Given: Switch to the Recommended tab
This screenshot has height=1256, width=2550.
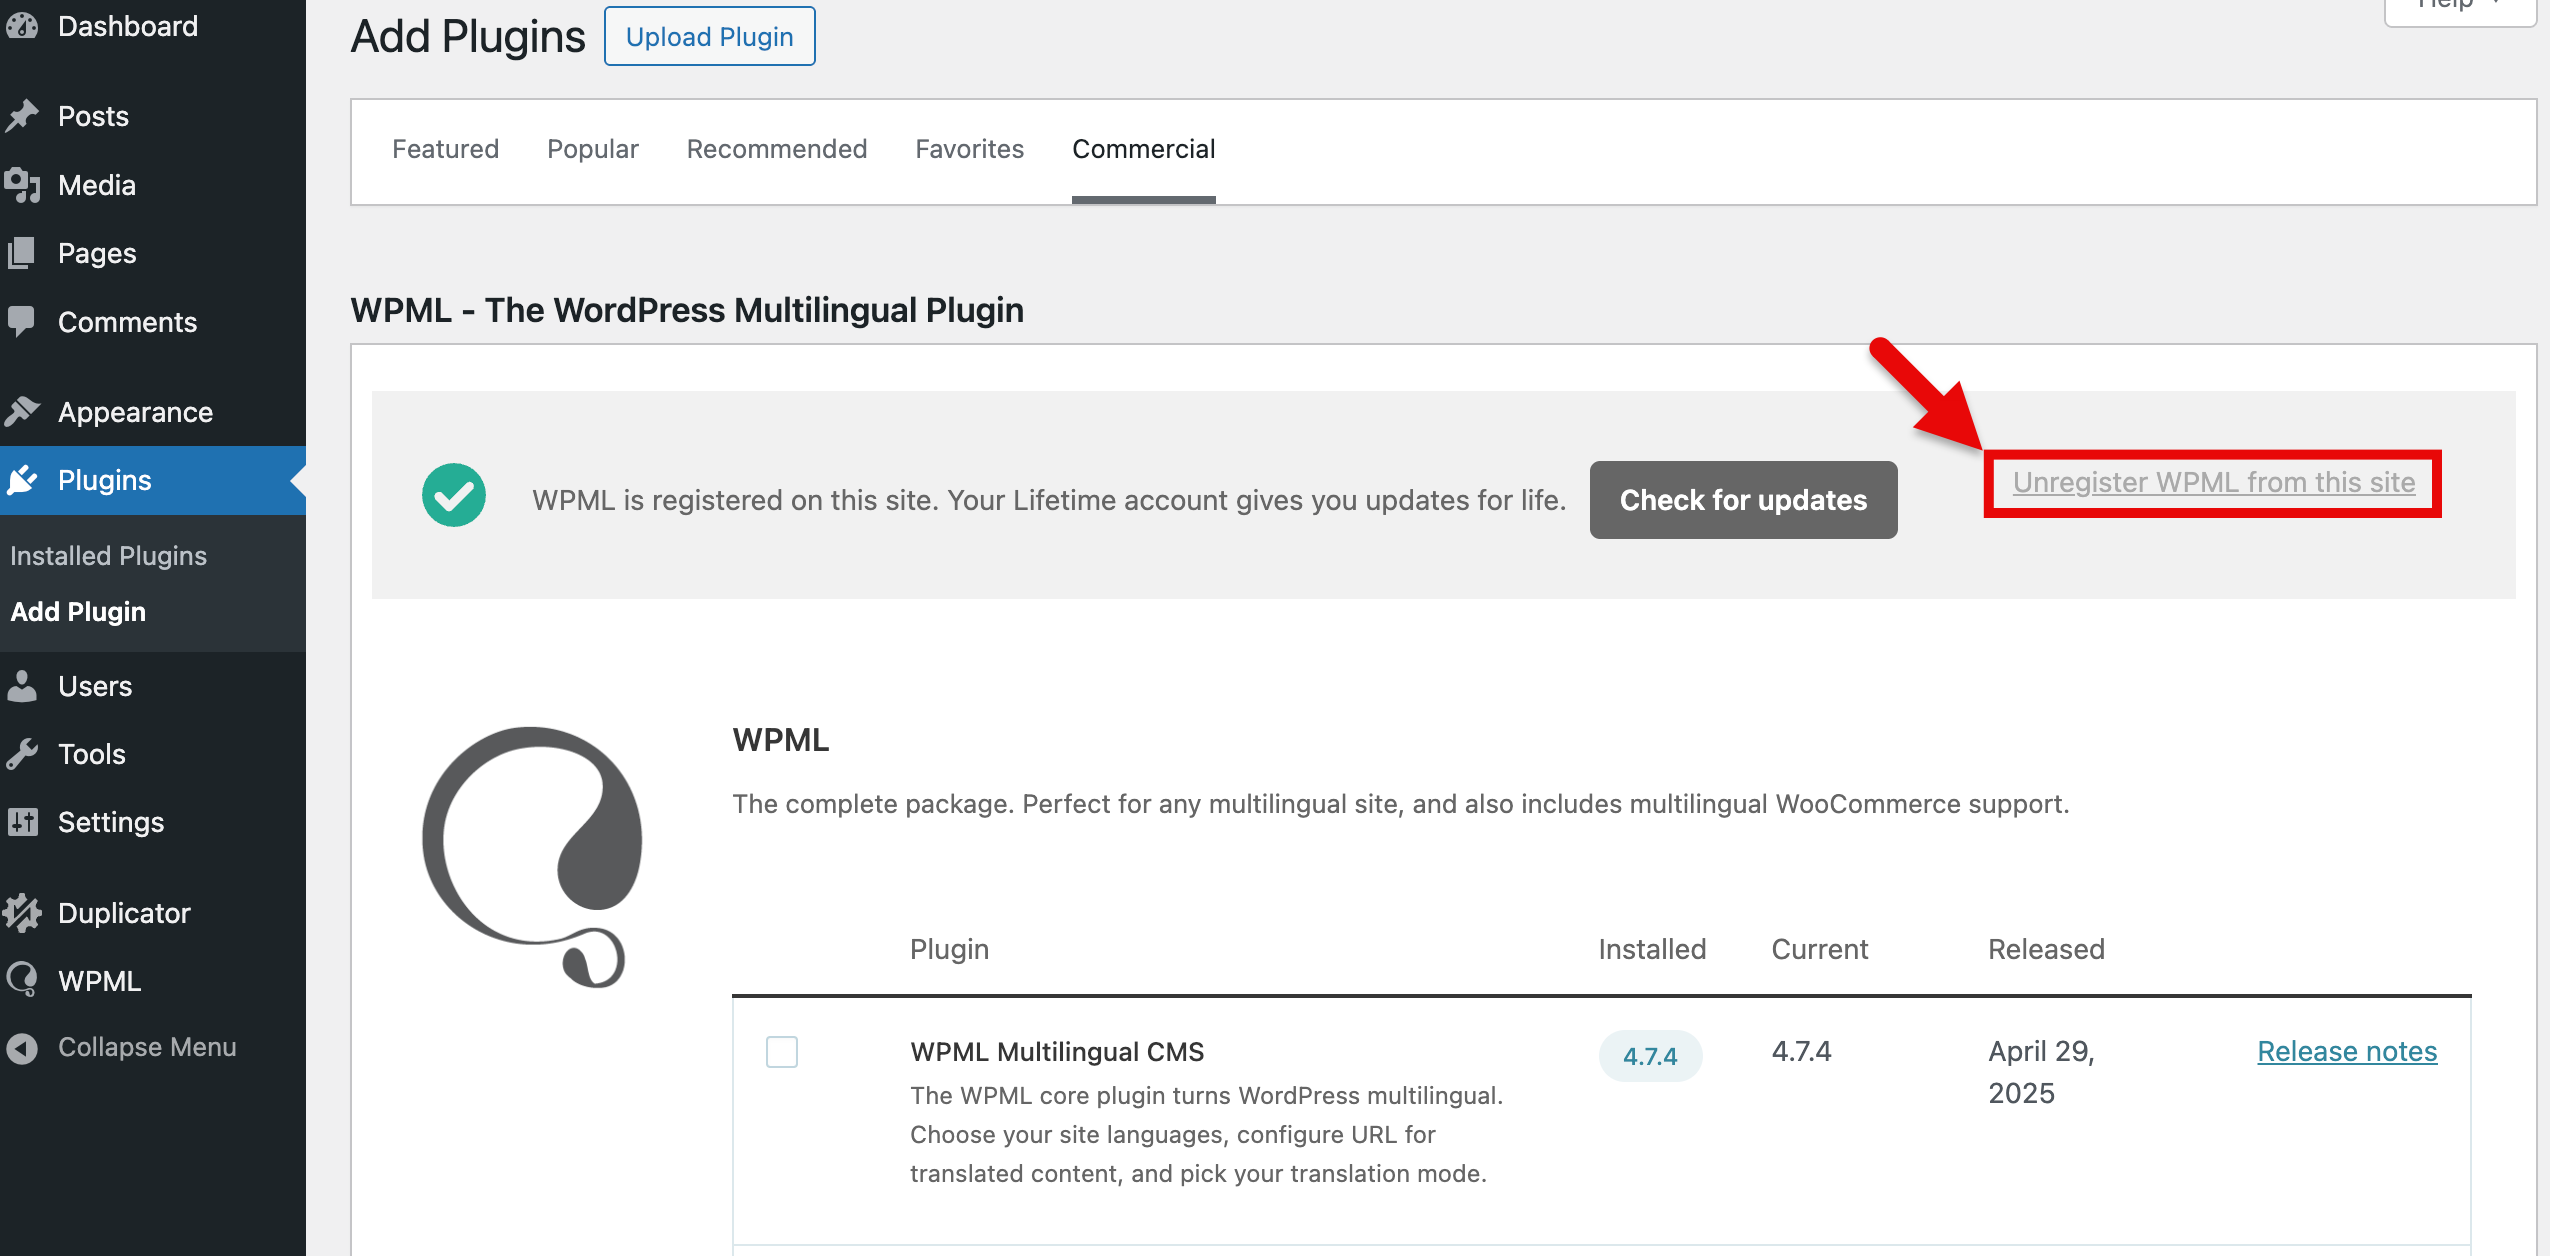Looking at the screenshot, I should tap(777, 149).
